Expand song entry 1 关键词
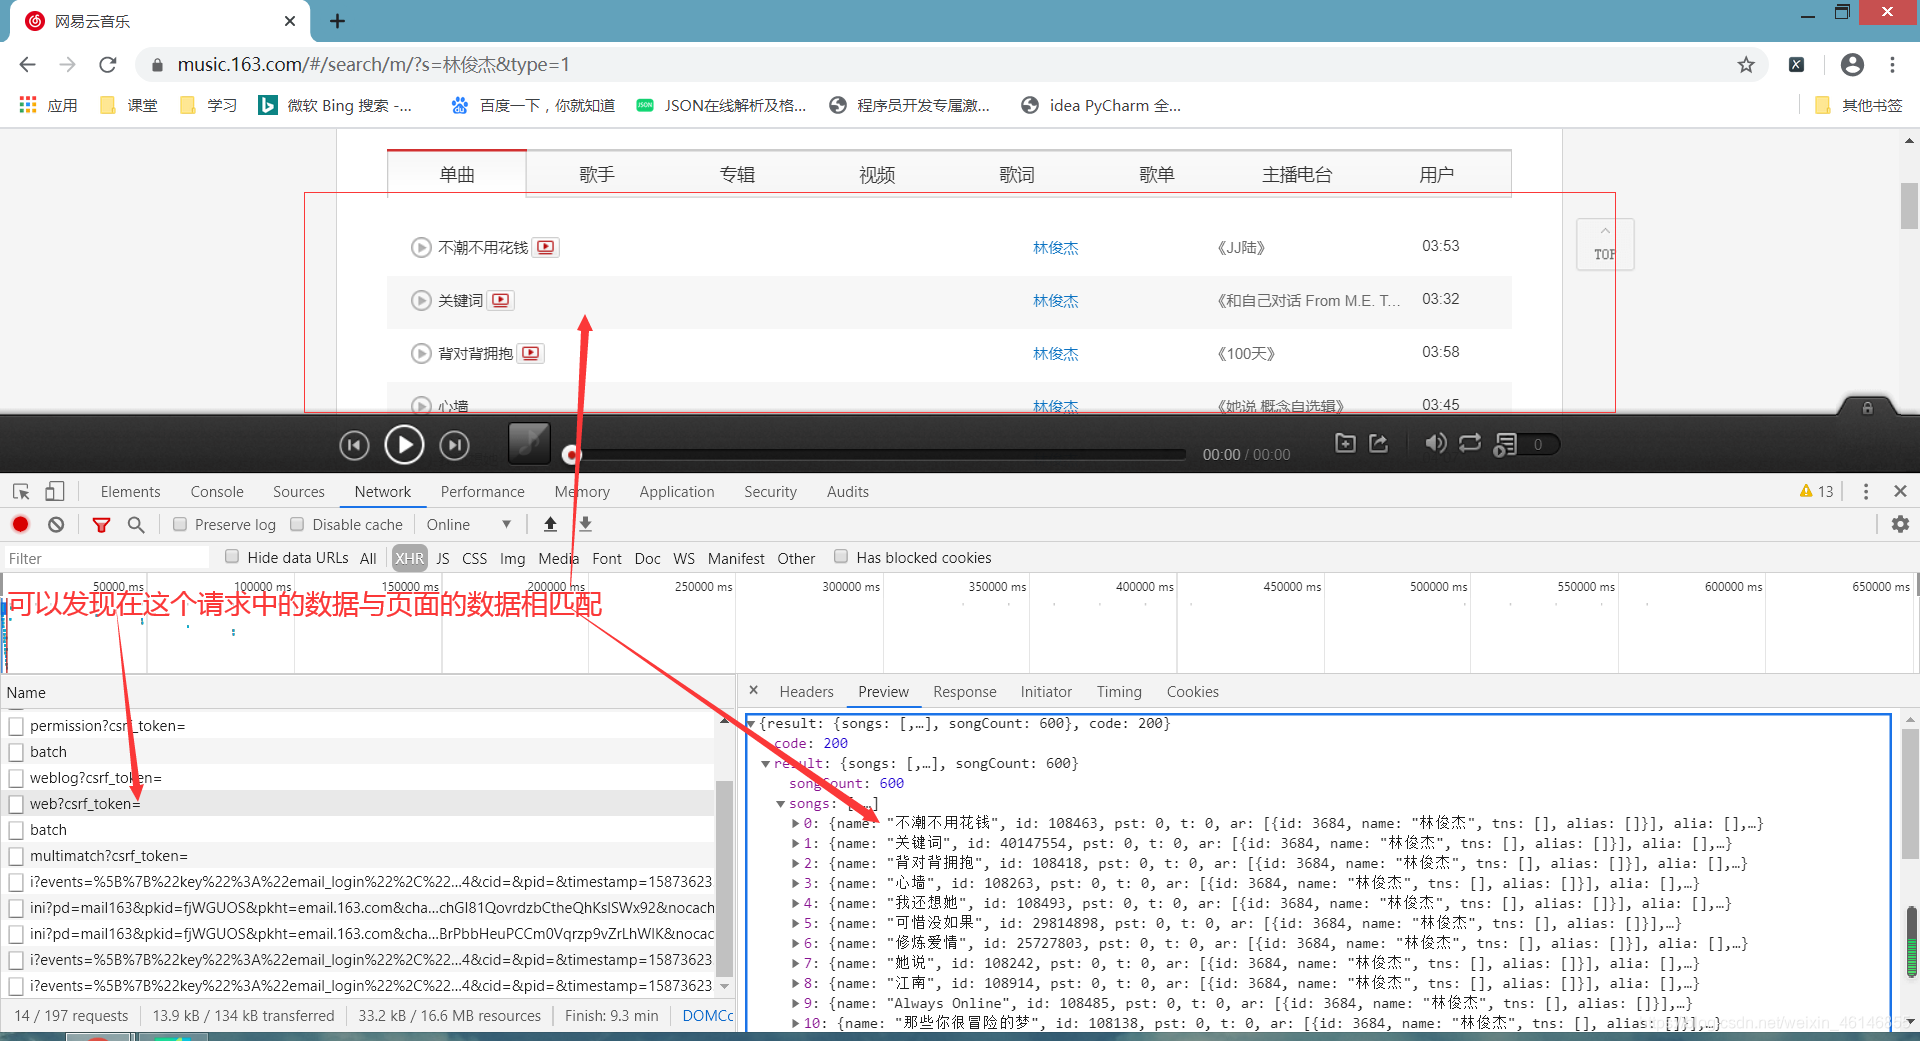This screenshot has height=1041, width=1920. (796, 843)
